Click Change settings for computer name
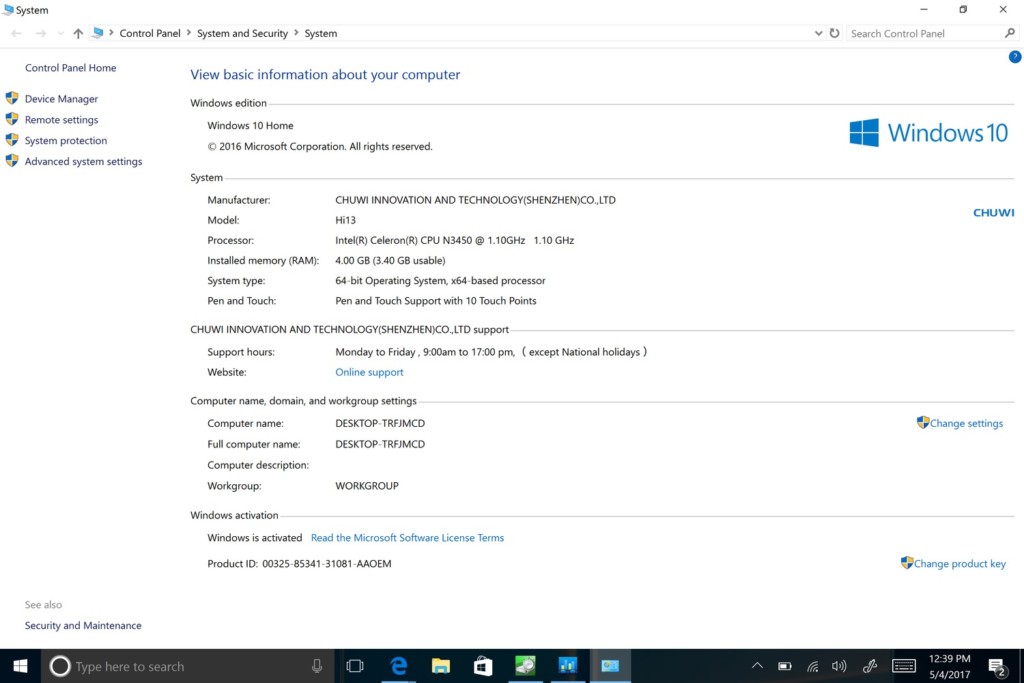Screen dimensions: 1024x683 tap(966, 423)
